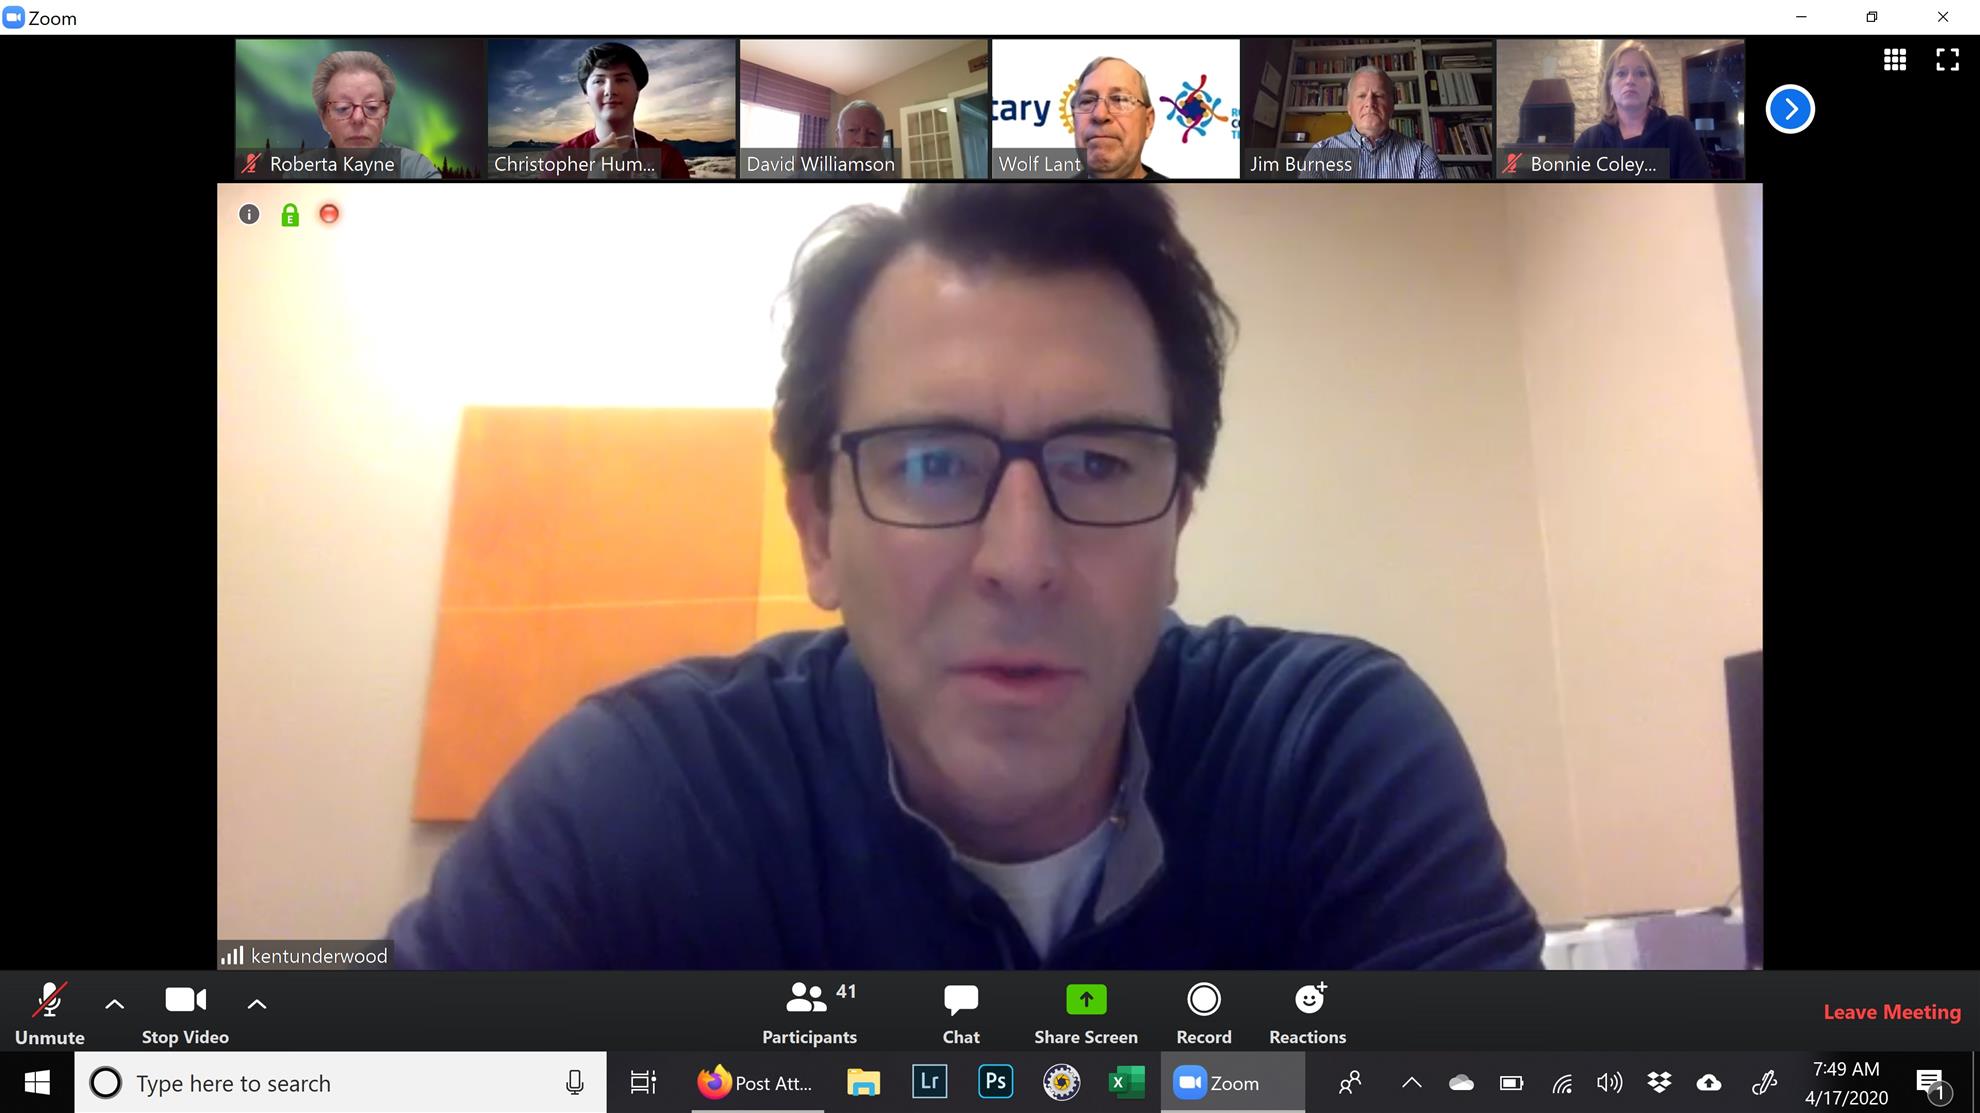Select Roberta Kayne's video thumbnail
Screen dimensions: 1980x1113
pyautogui.click(x=359, y=109)
